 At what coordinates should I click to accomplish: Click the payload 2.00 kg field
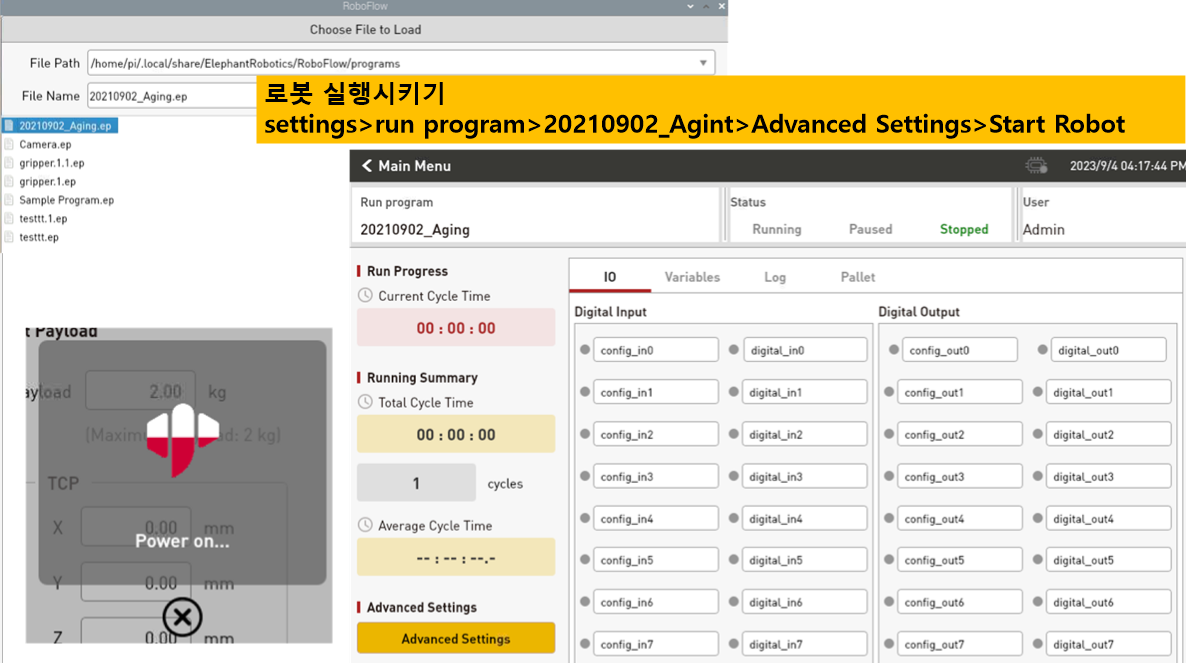click(140, 392)
